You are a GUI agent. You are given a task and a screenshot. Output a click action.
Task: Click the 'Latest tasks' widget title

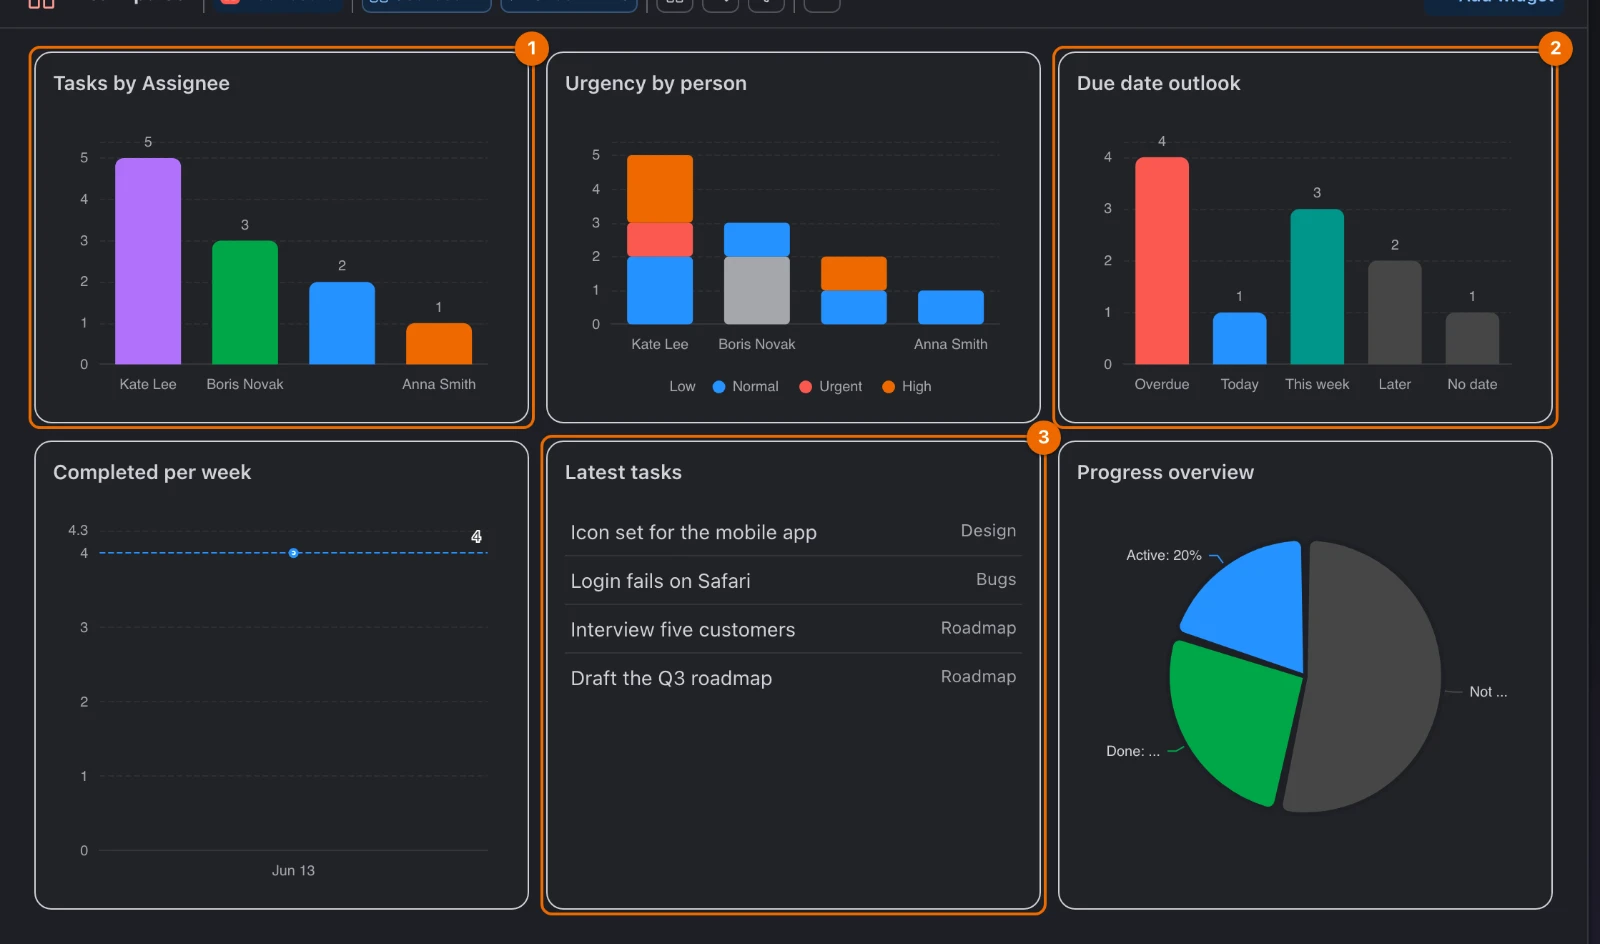tap(623, 472)
